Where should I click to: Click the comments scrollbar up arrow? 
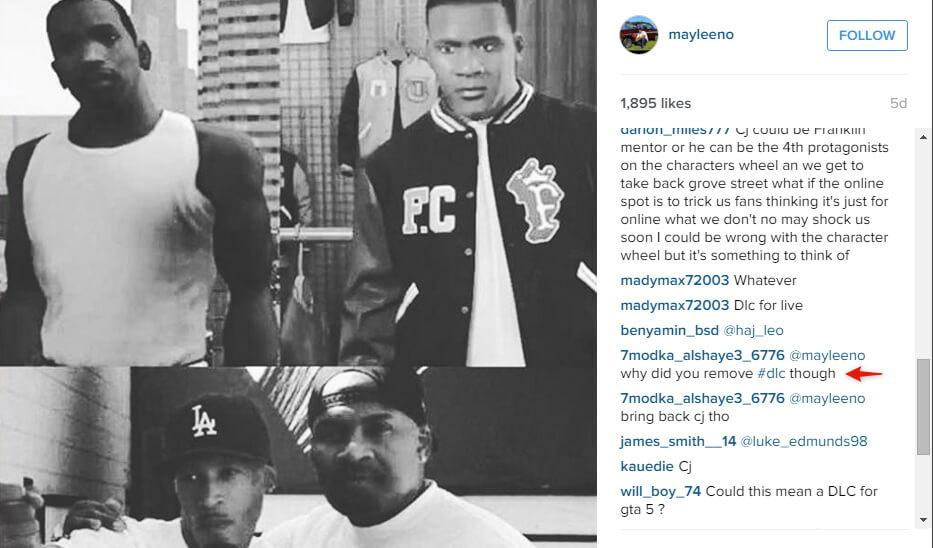point(923,137)
